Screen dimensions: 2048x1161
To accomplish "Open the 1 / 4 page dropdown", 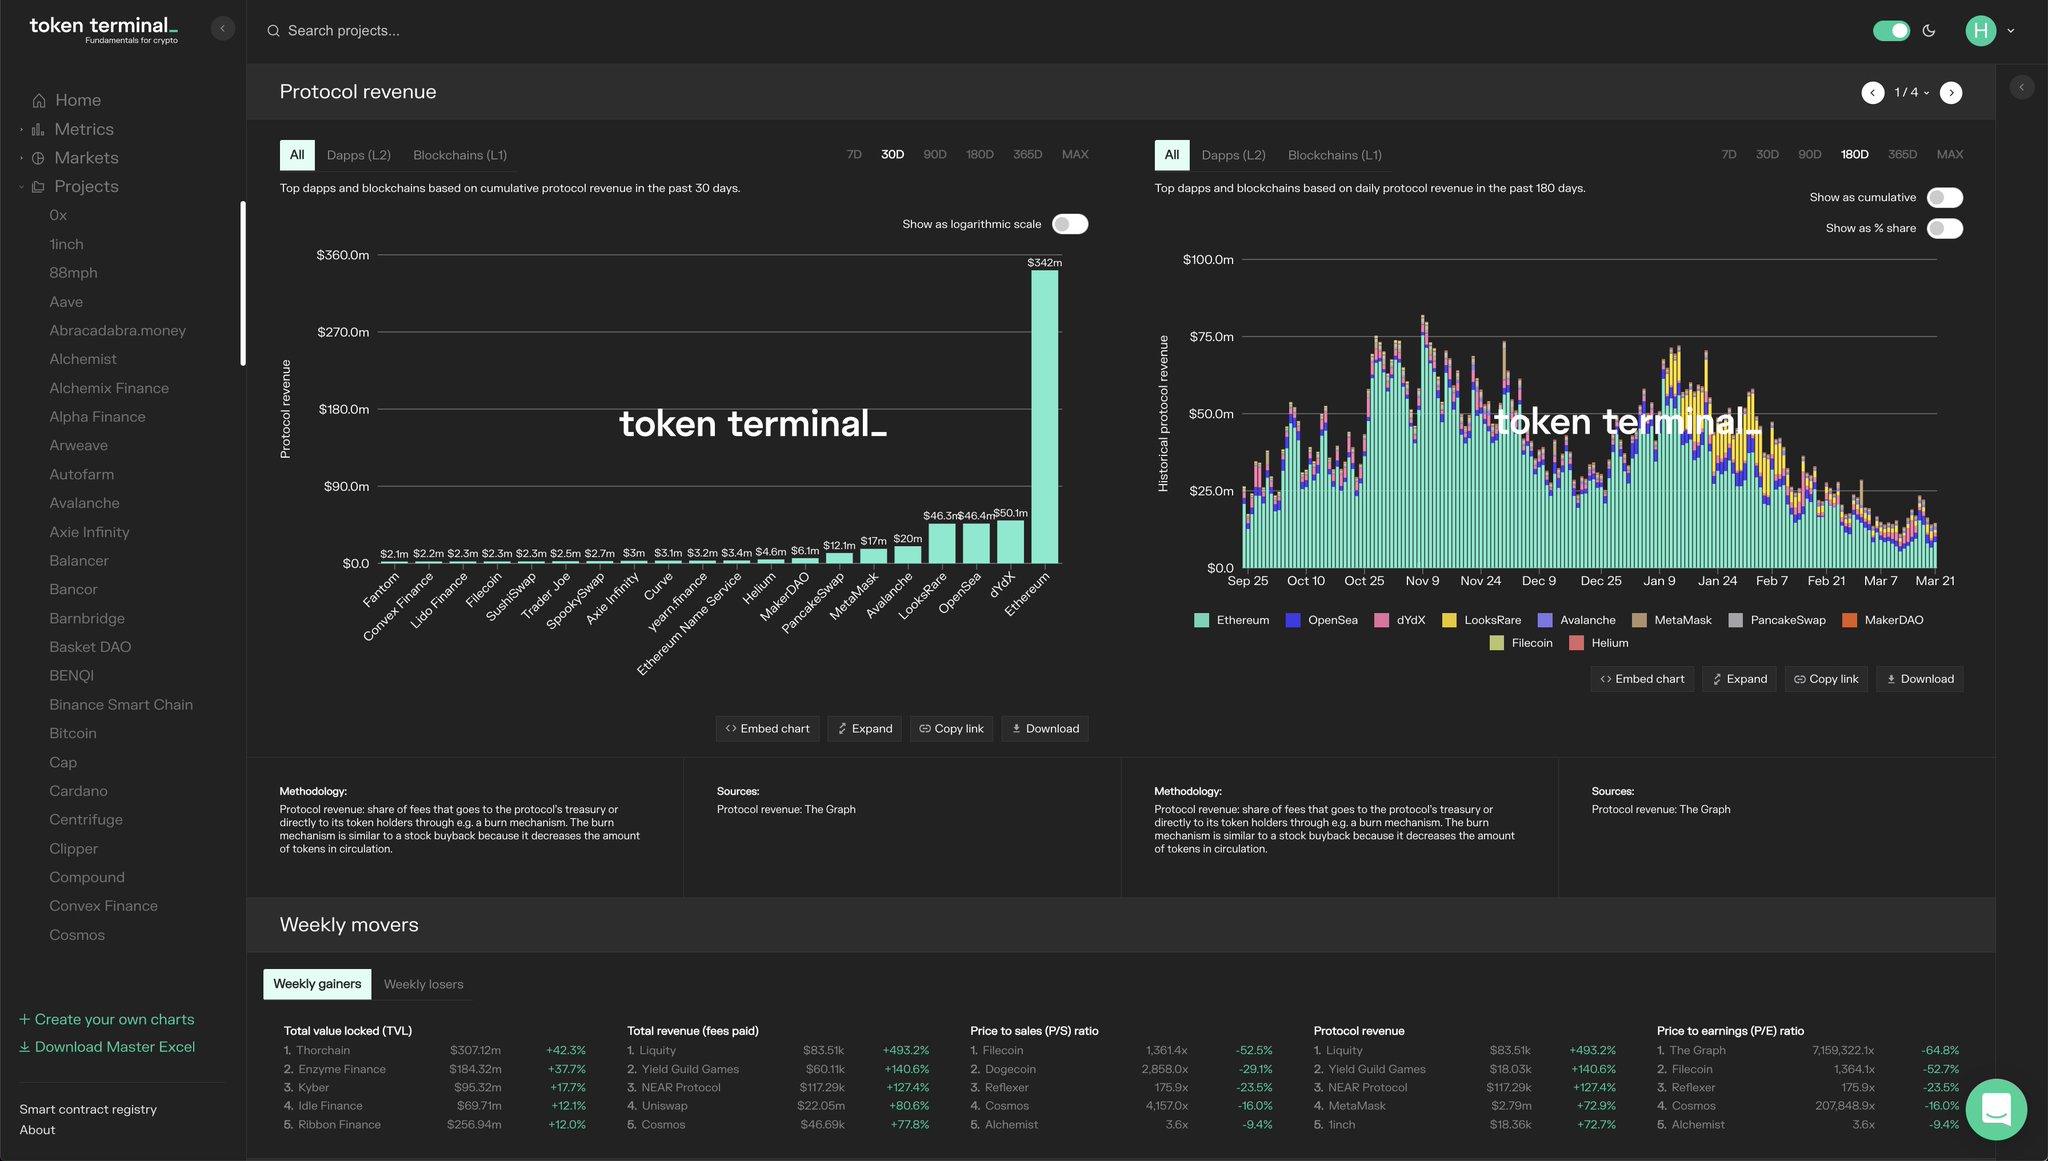I will (1911, 92).
